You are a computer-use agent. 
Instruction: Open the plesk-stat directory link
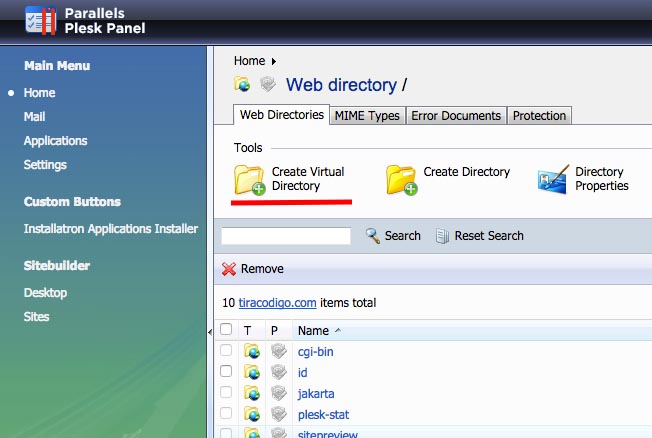pyautogui.click(x=323, y=414)
